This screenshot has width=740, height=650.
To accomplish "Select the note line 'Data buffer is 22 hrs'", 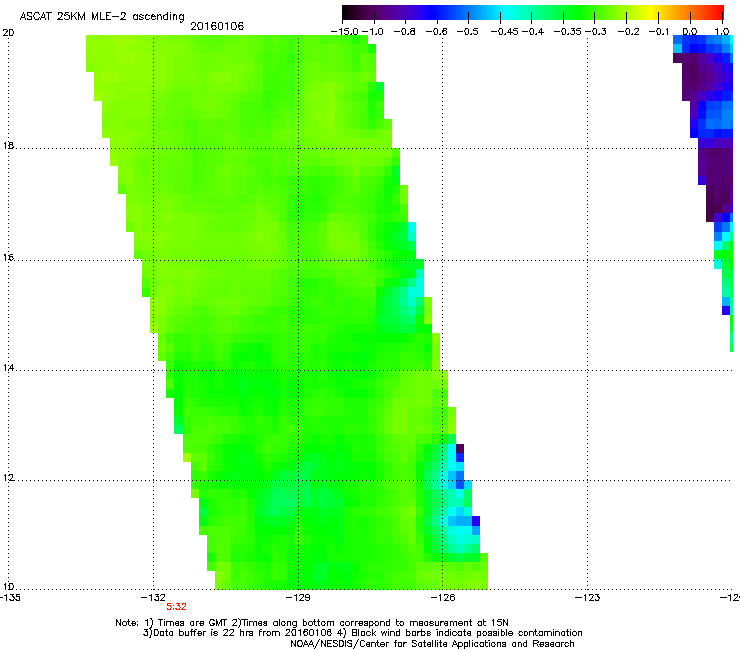I will (362, 633).
